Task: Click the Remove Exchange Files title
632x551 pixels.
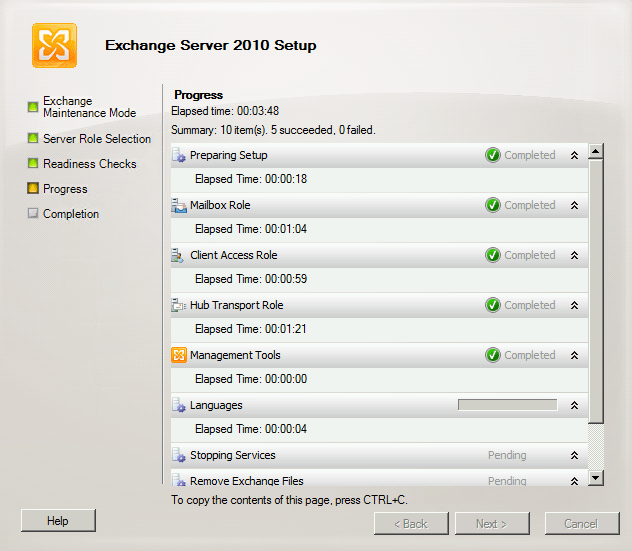Action: (247, 480)
